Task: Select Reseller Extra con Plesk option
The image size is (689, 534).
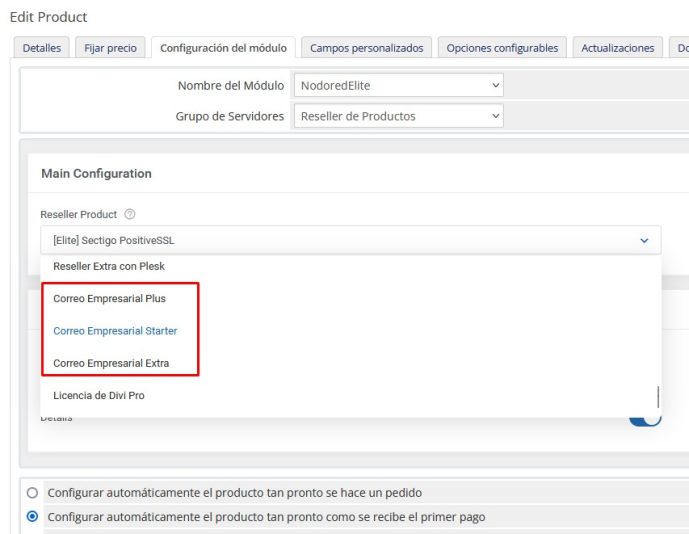Action: 109,267
